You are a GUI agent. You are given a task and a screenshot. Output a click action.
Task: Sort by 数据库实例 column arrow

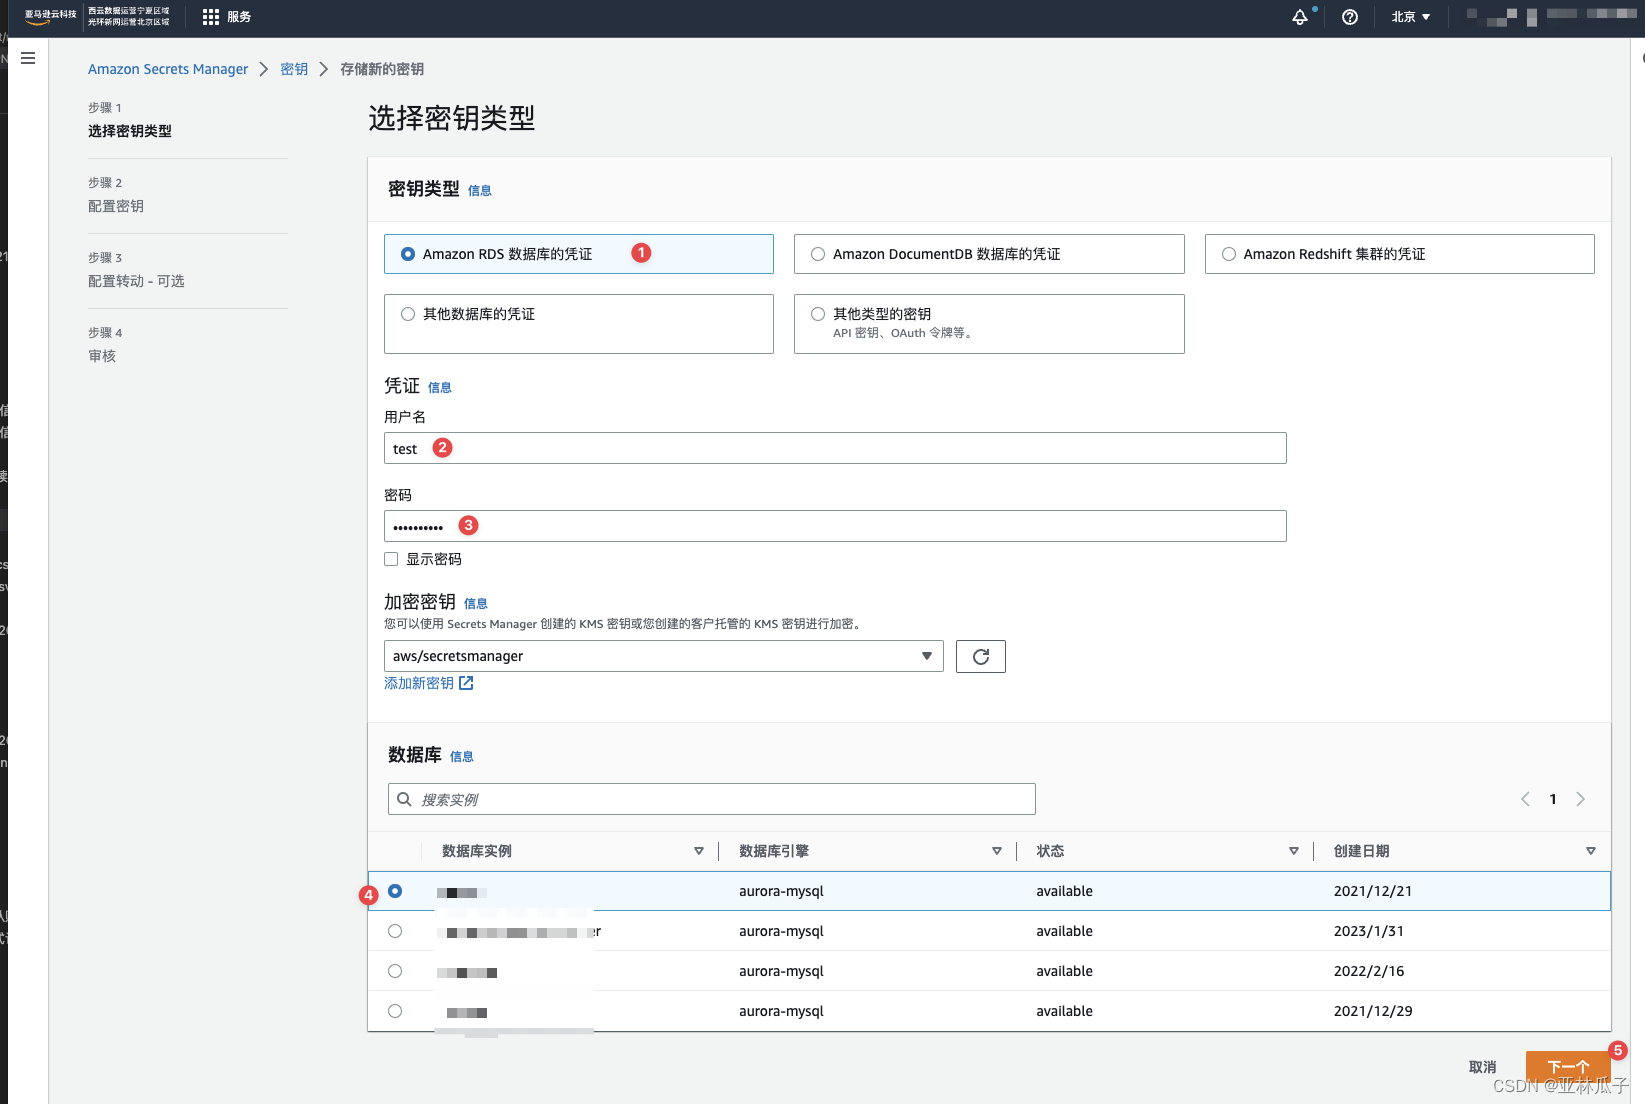tap(699, 851)
